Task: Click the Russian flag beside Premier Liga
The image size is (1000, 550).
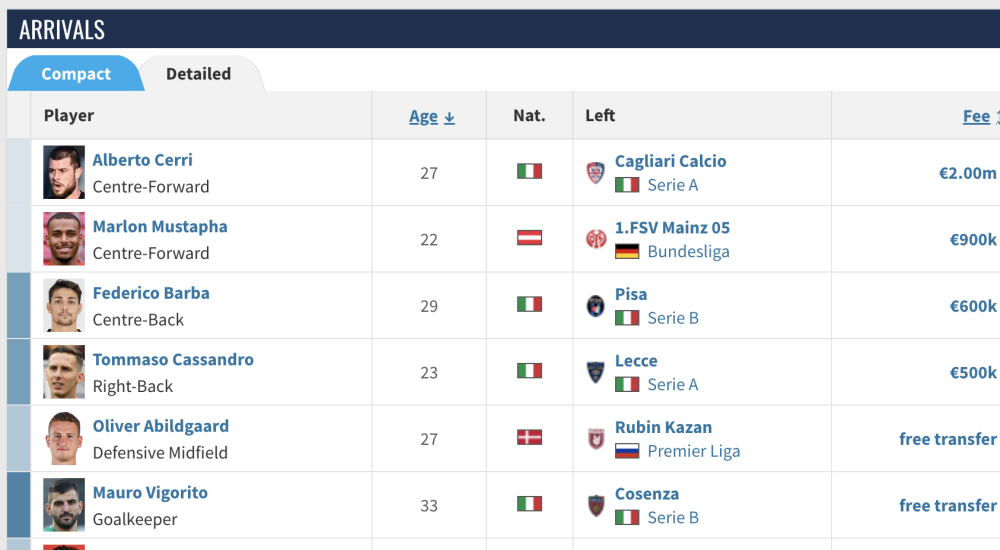Action: 627,451
